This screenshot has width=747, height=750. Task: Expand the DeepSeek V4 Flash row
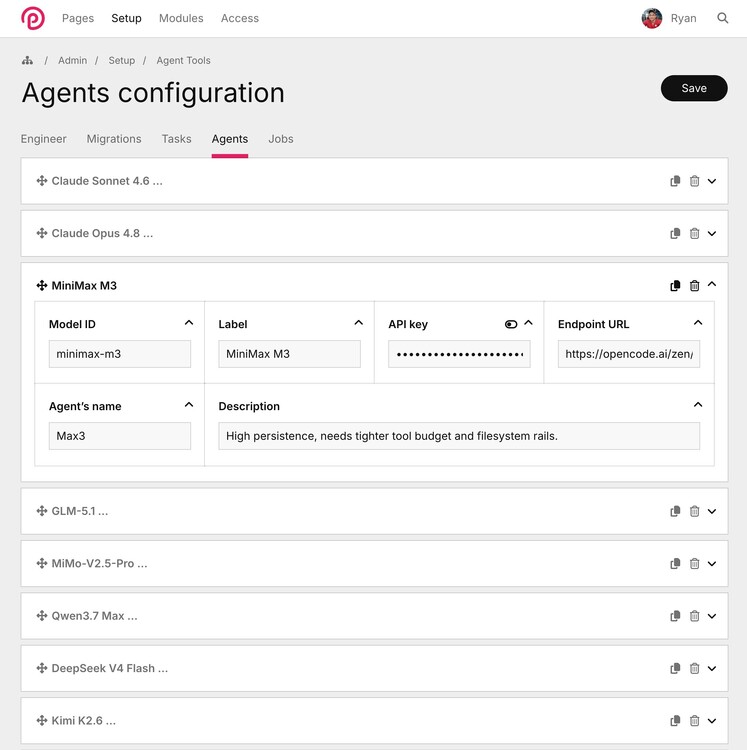click(712, 668)
